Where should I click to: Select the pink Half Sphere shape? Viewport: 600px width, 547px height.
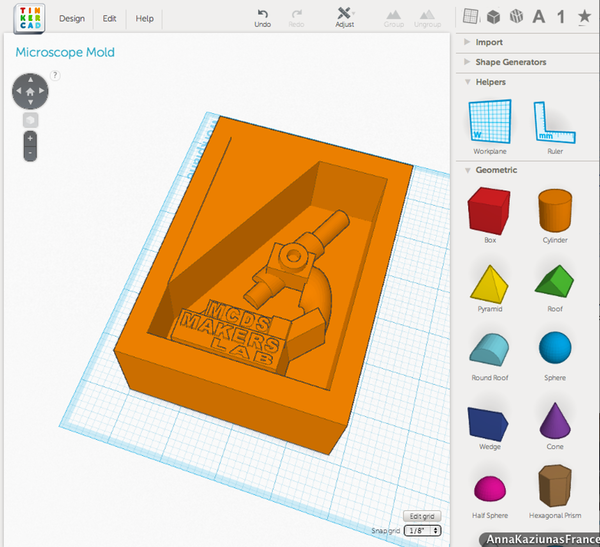tap(490, 497)
